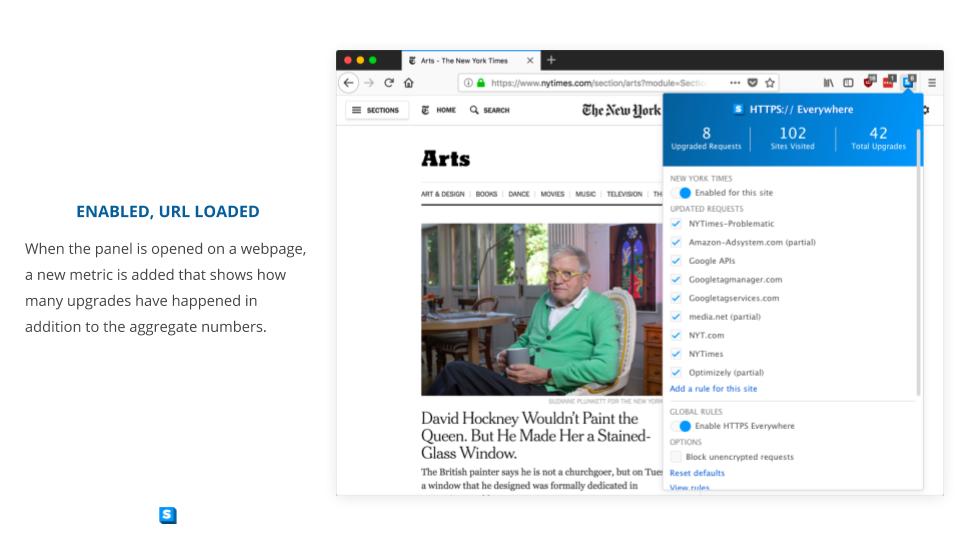Uncheck the NYTimes rule

click(x=676, y=354)
